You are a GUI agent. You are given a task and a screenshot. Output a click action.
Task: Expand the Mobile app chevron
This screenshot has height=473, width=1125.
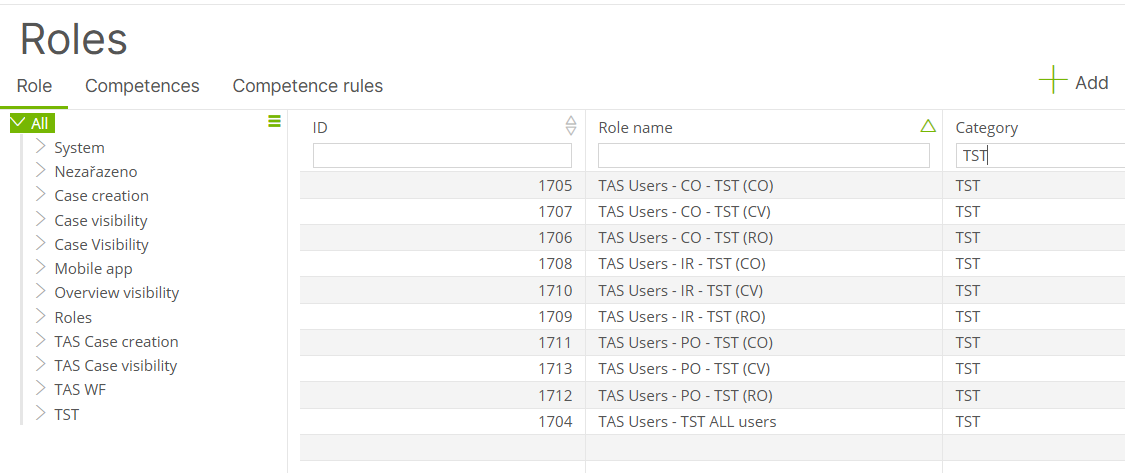pos(41,268)
